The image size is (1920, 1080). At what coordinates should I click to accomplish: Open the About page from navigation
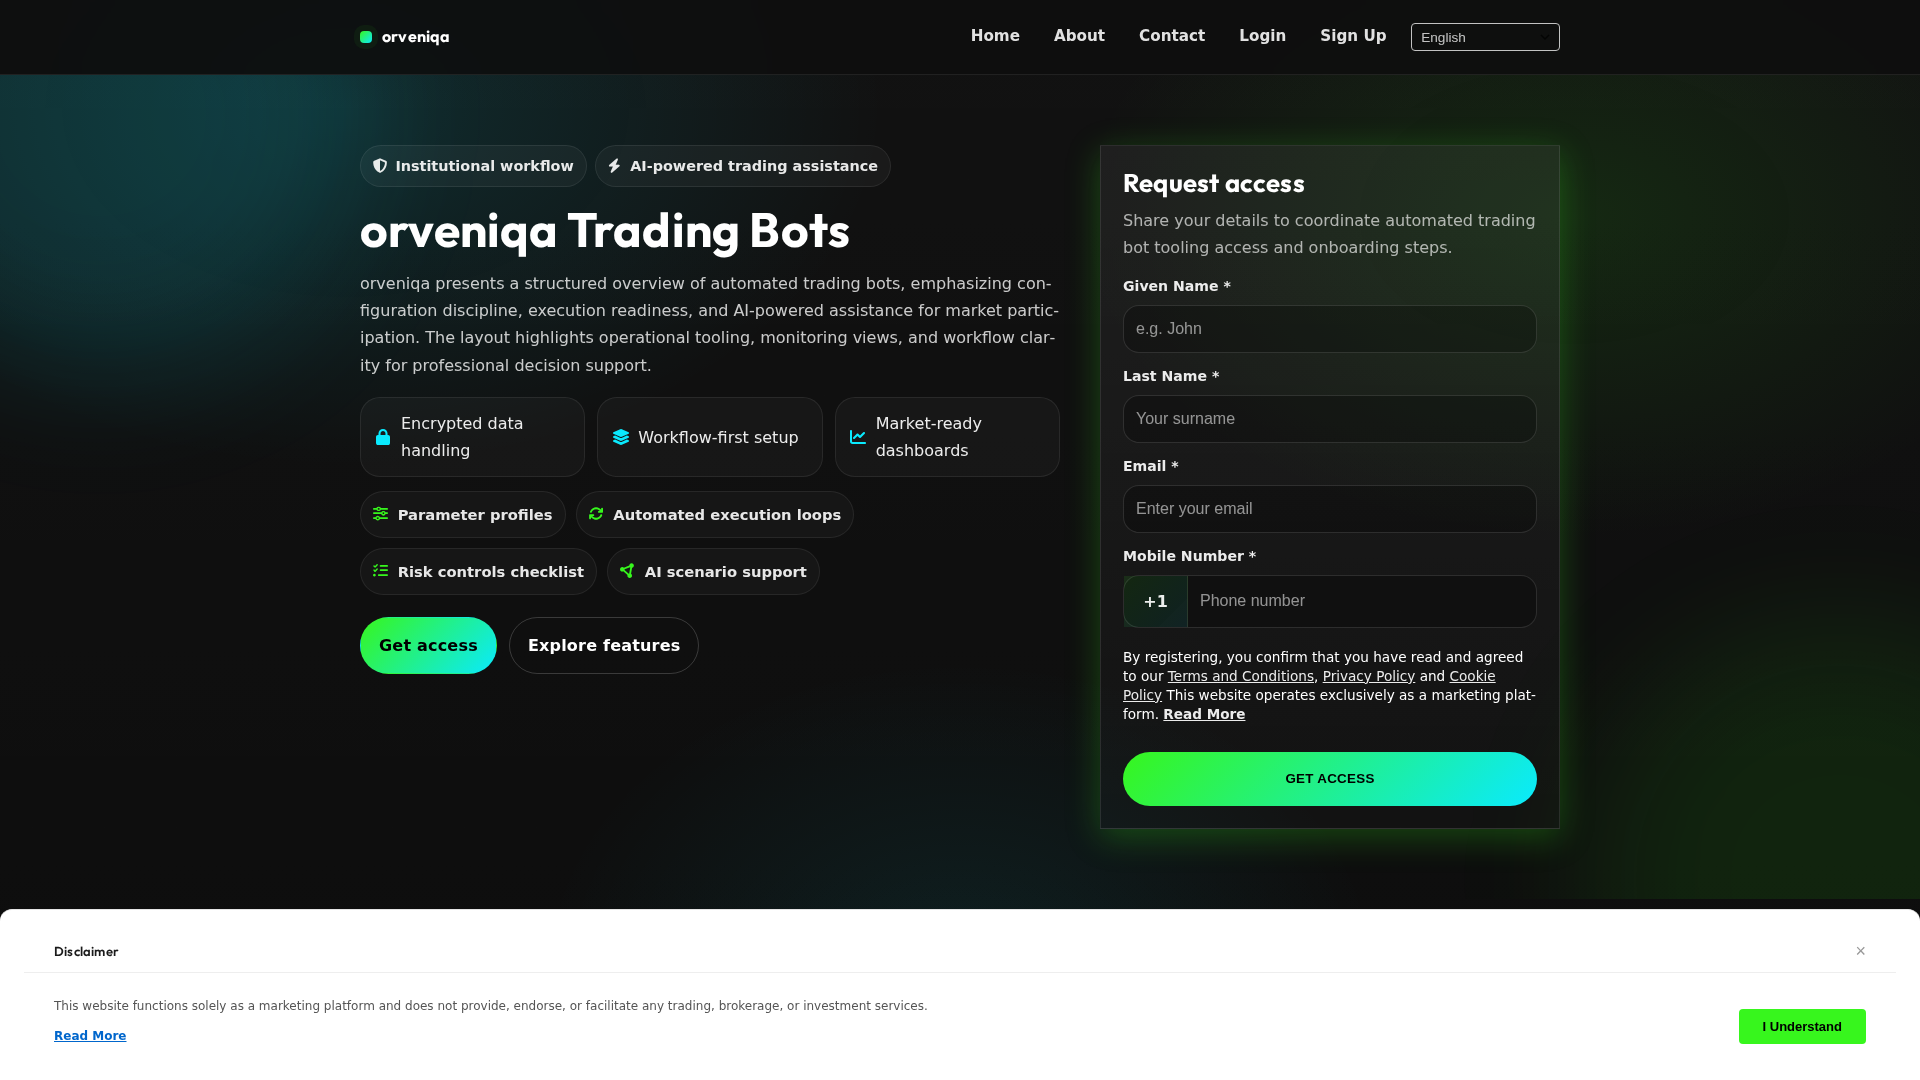click(1079, 36)
